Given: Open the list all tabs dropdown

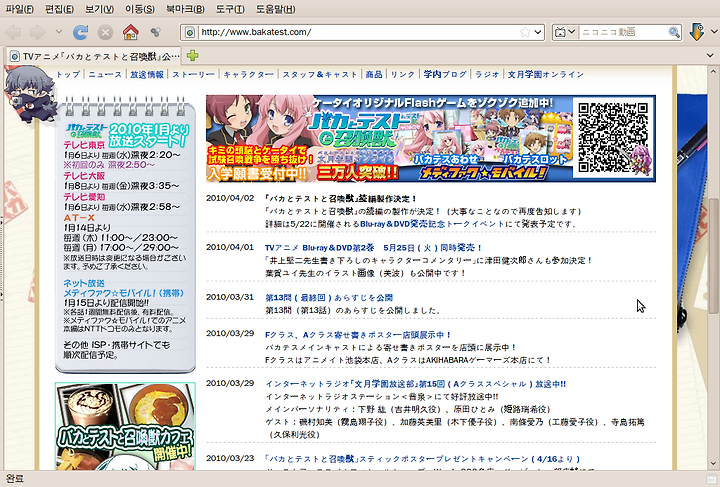Looking at the screenshot, I should (x=710, y=56).
